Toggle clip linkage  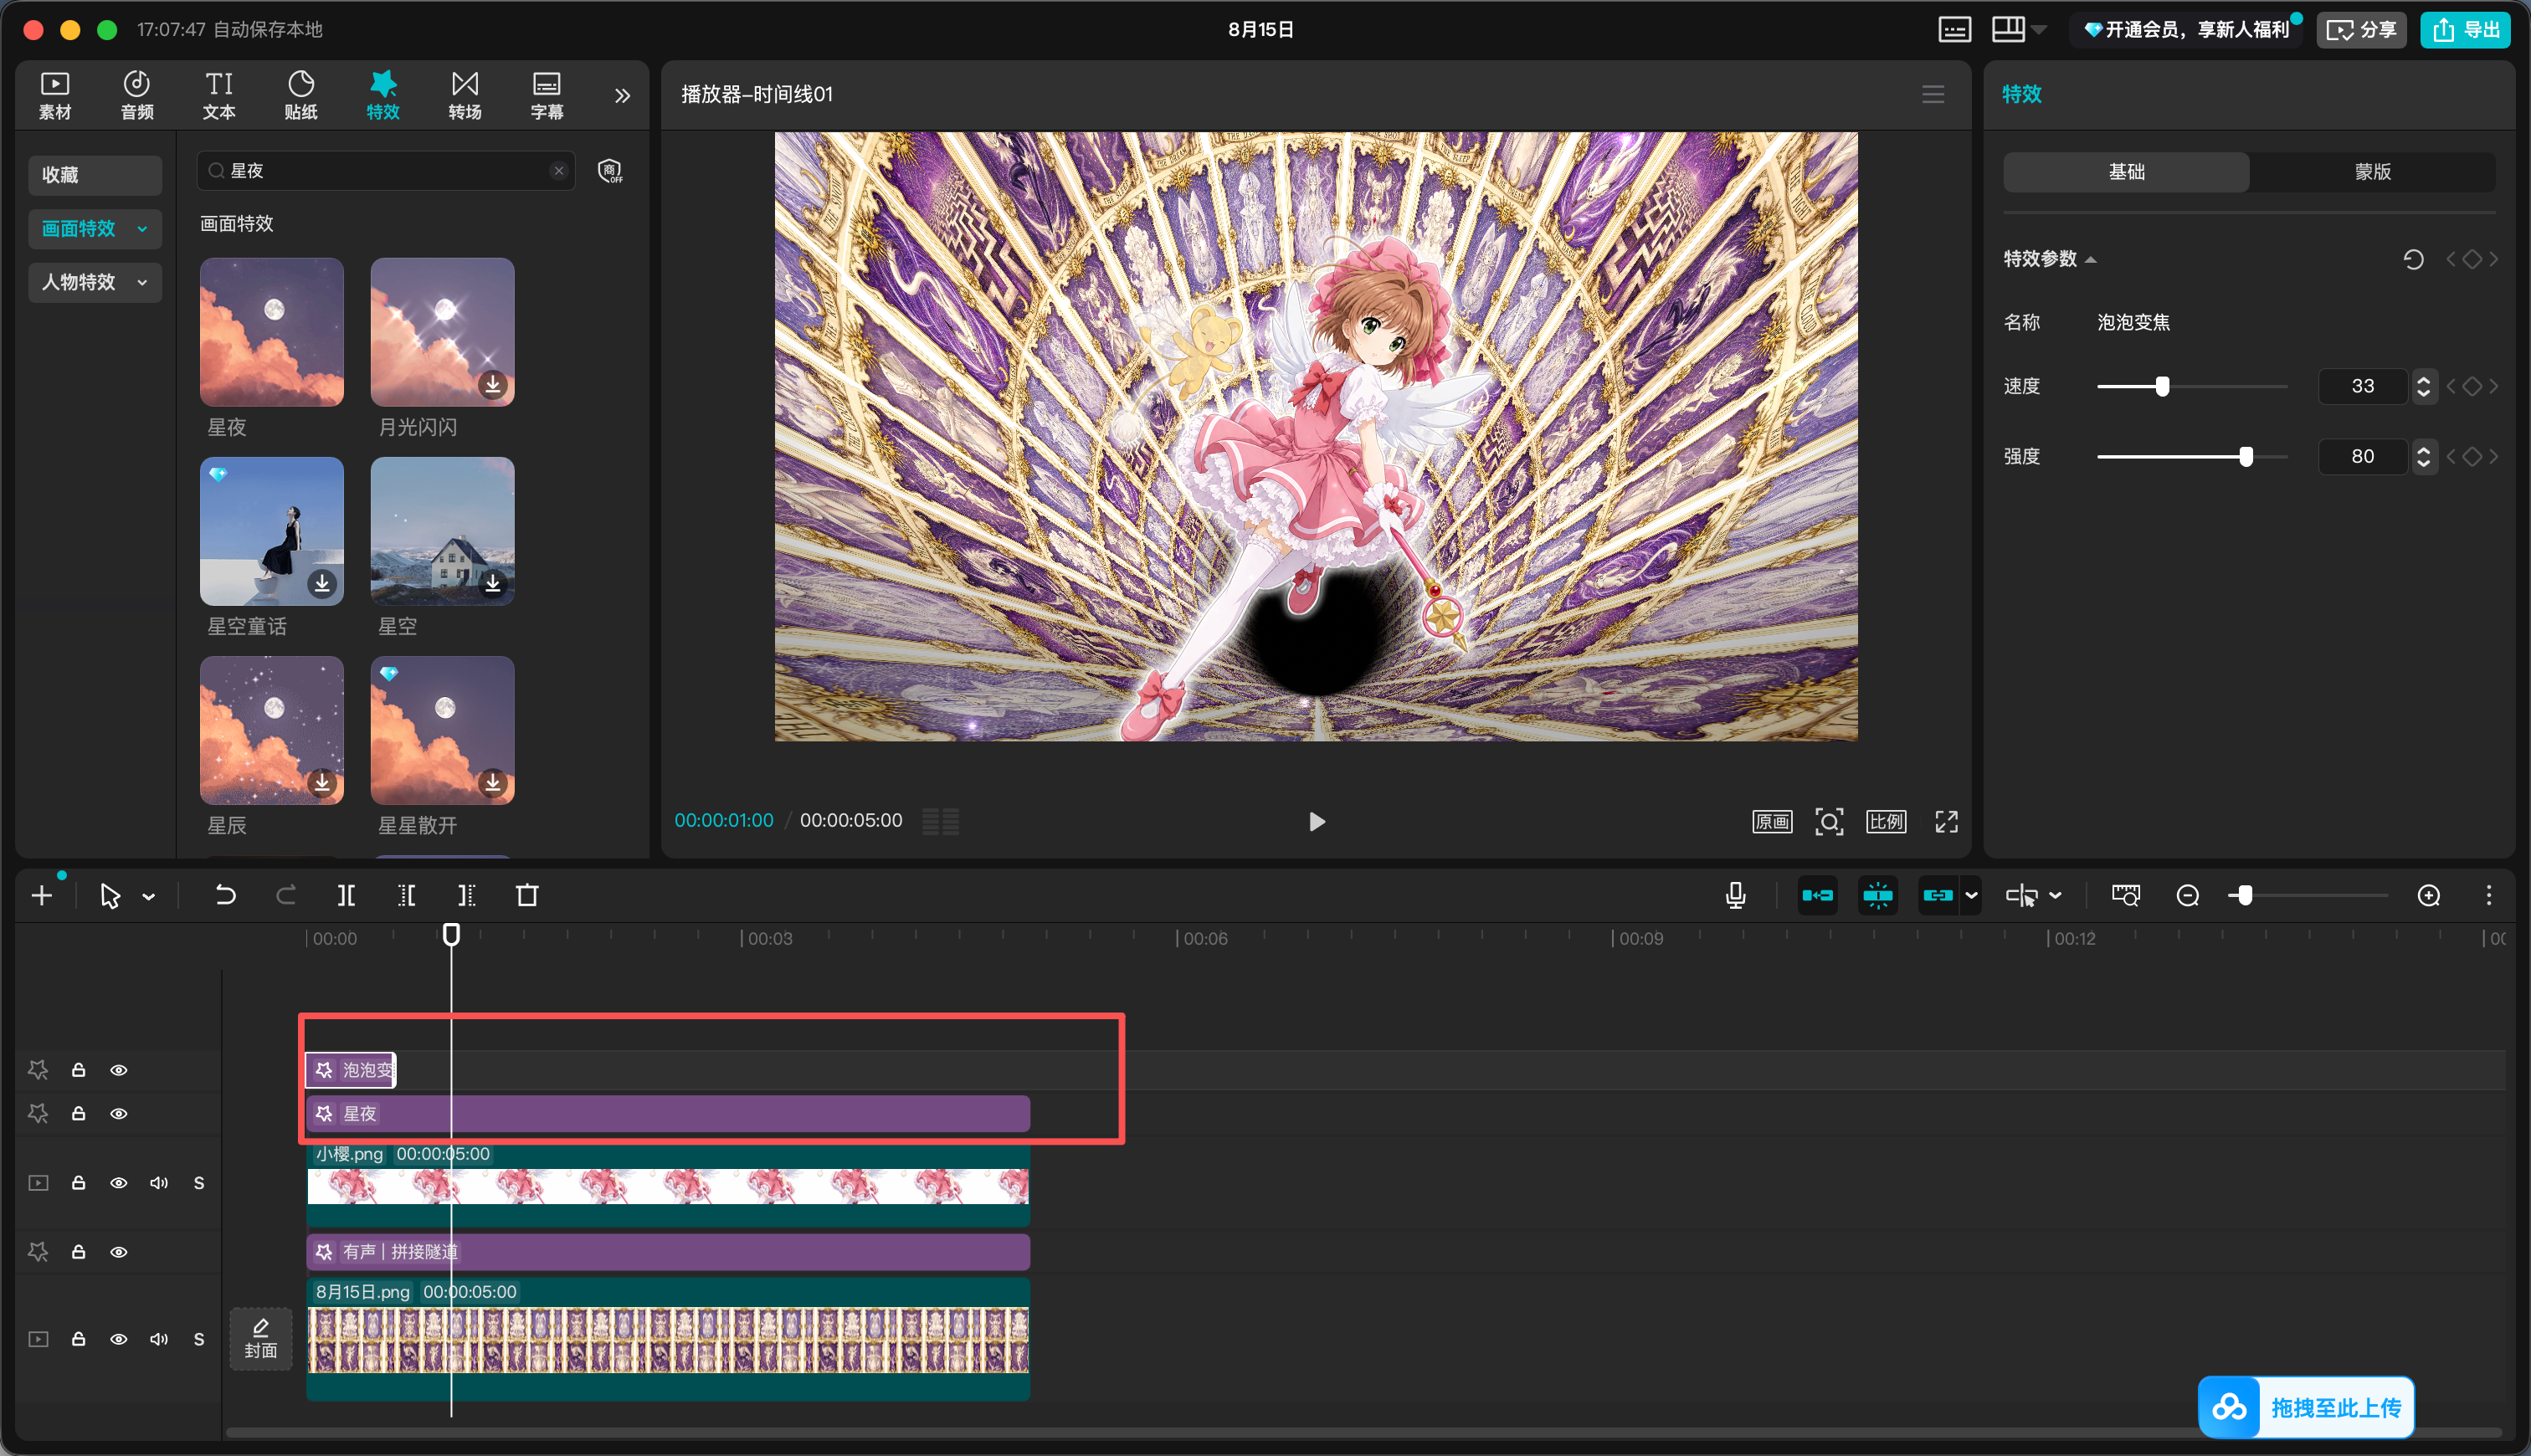click(1938, 896)
